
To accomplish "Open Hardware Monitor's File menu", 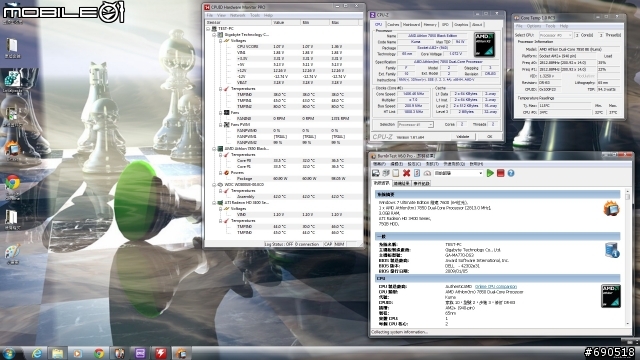I will (x=210, y=16).
